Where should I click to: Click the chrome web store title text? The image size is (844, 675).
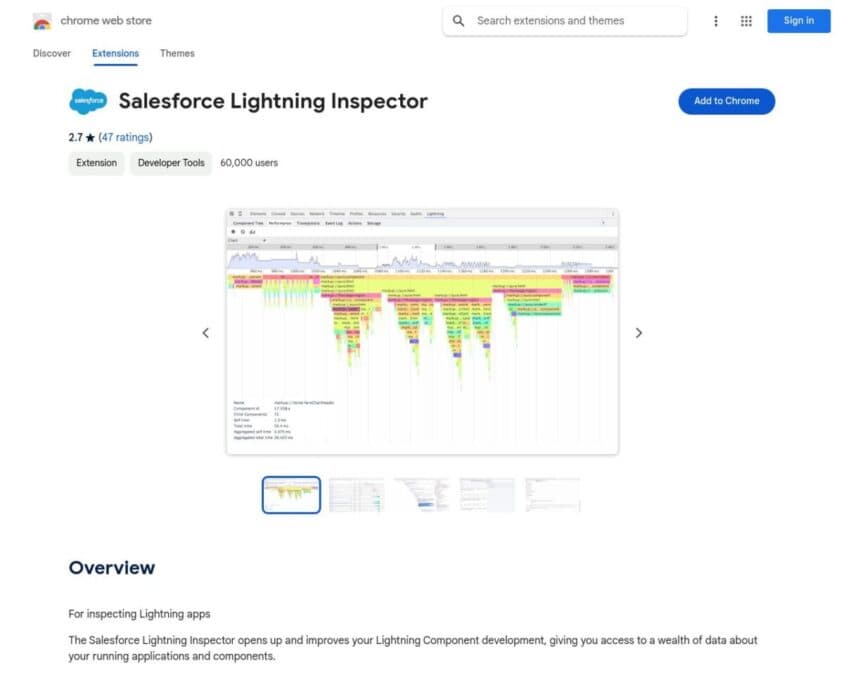pos(106,21)
